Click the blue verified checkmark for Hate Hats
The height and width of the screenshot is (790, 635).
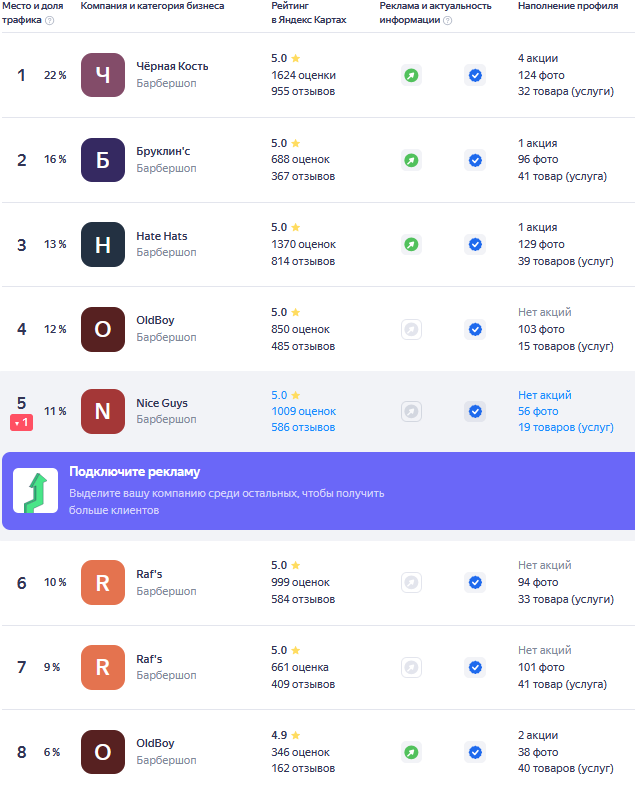pos(475,244)
